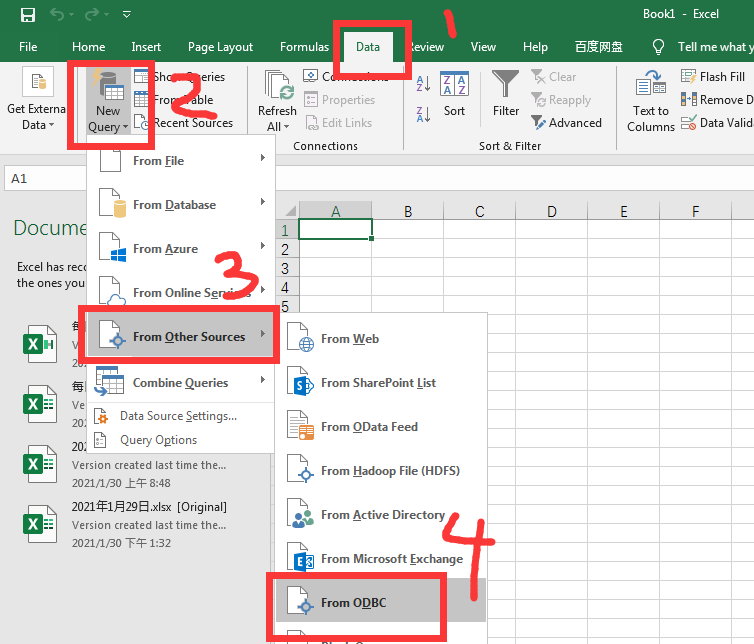Toggle the Filter funnel button
The image size is (754, 644).
(x=505, y=94)
